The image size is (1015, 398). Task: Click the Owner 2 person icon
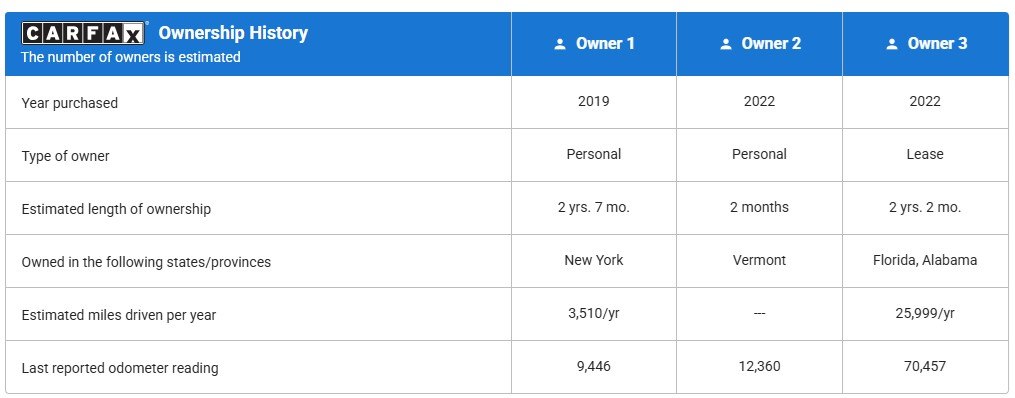(726, 44)
